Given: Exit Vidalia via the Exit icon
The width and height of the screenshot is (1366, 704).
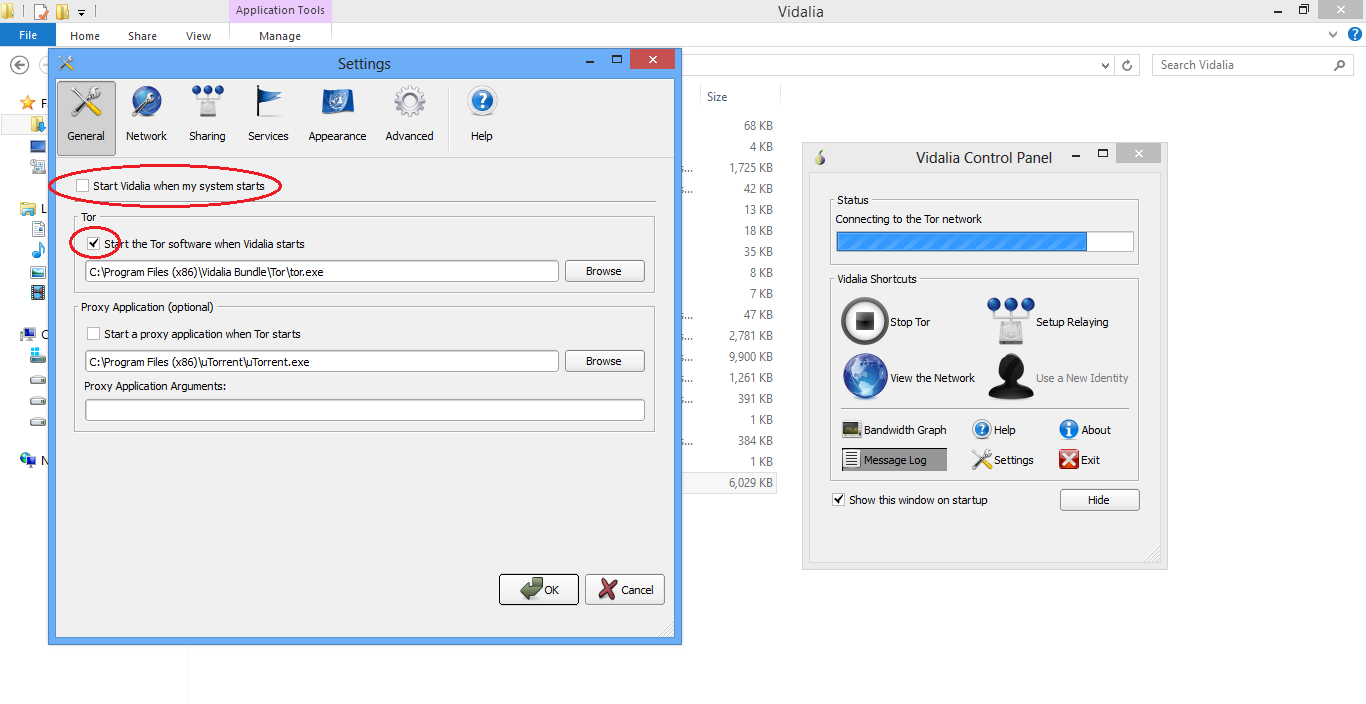Looking at the screenshot, I should 1080,460.
